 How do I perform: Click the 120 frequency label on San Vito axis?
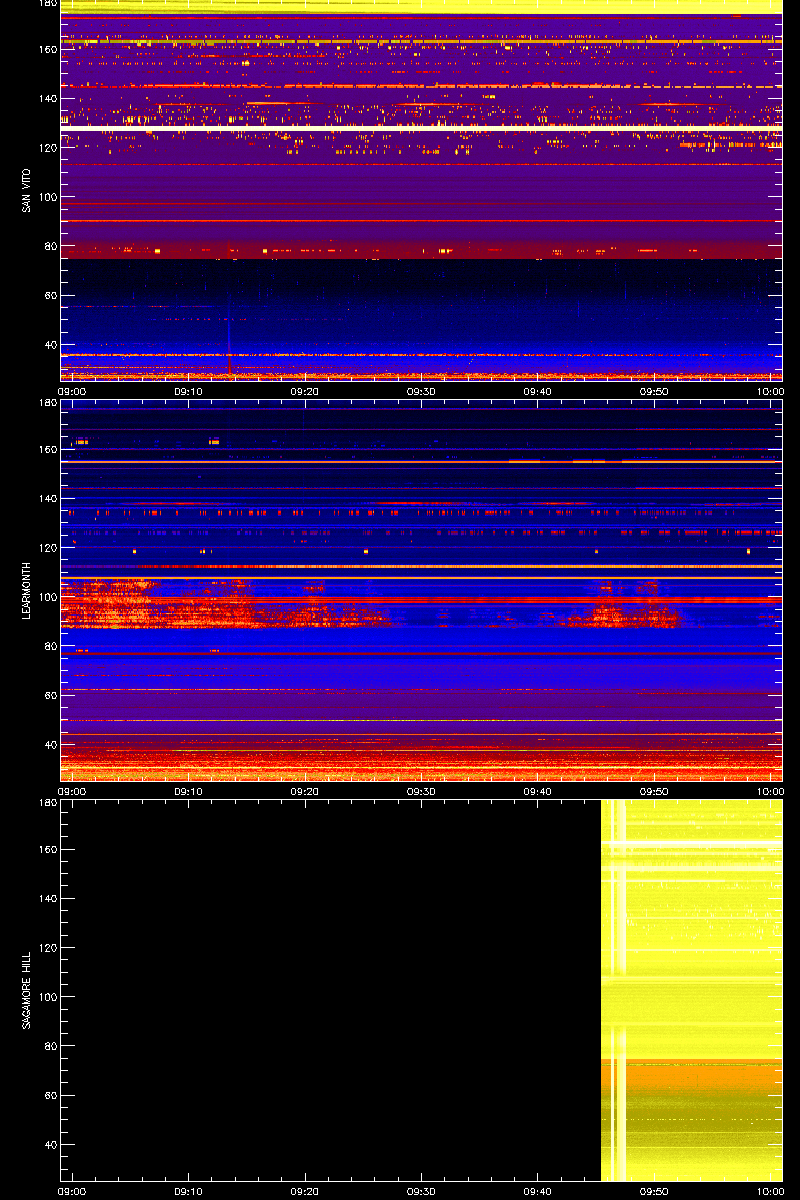[47, 148]
